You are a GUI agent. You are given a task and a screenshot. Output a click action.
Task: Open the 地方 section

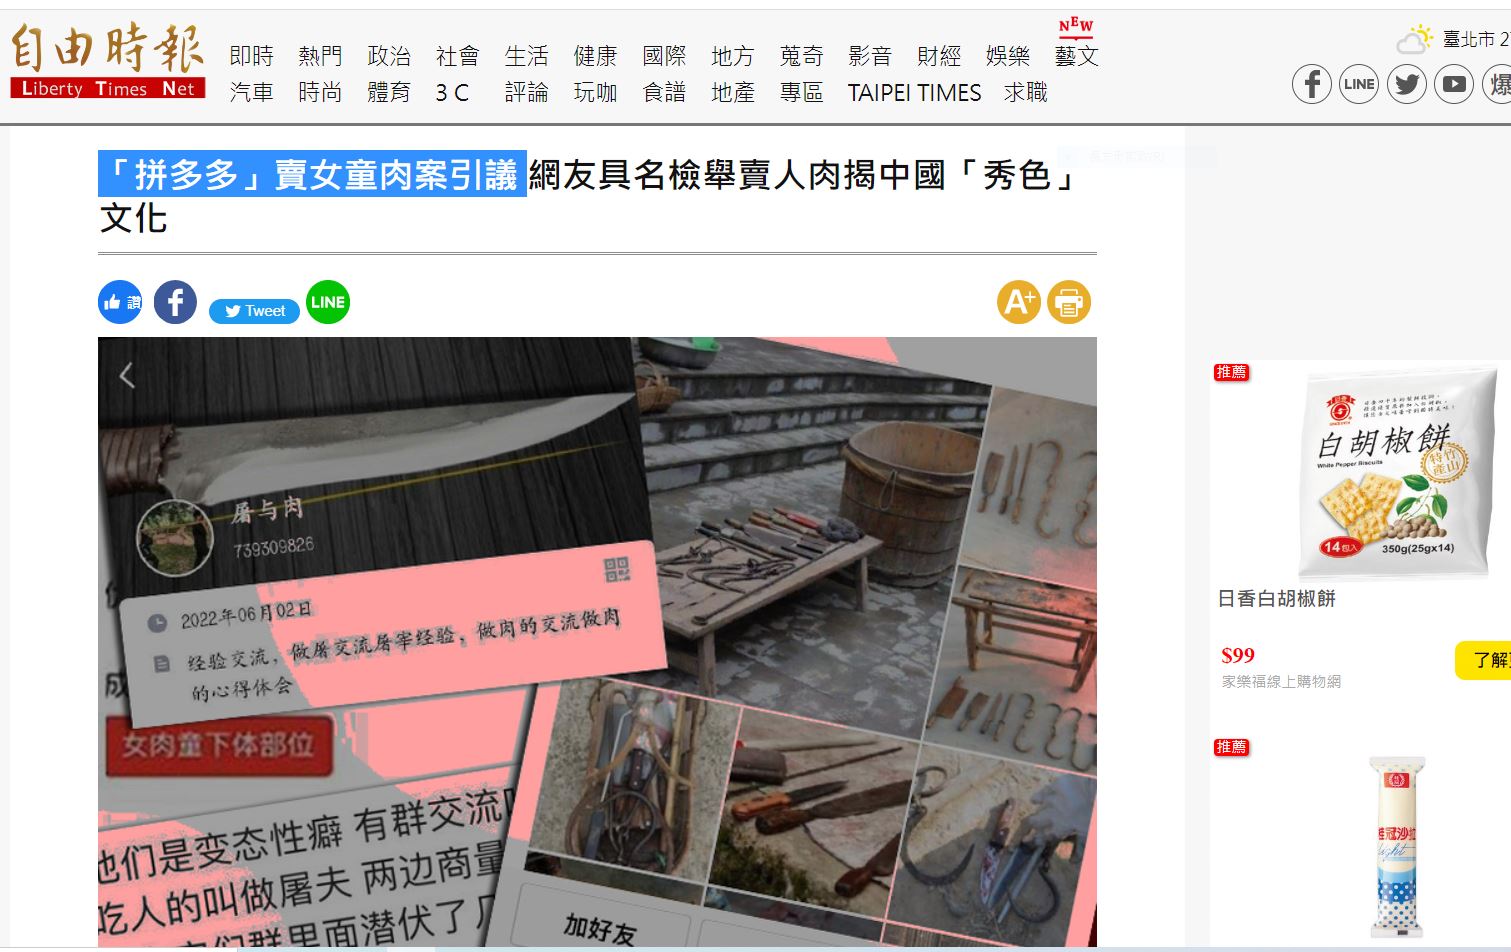point(733,56)
